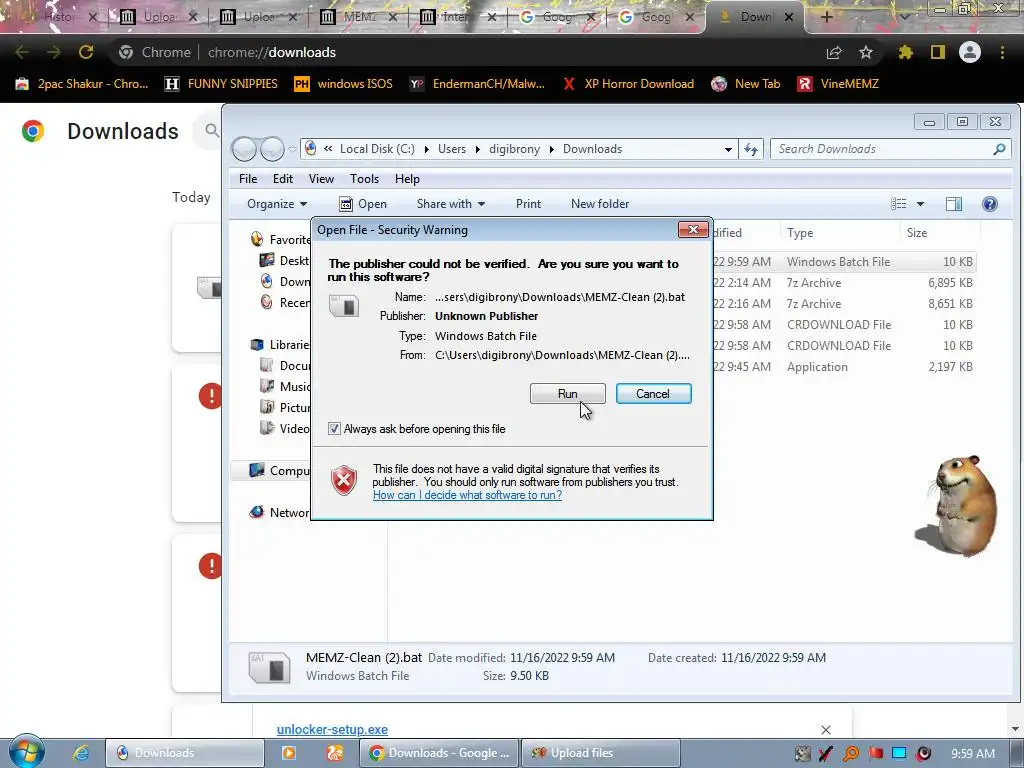
Task: Open Explorer help question mark icon
Action: [x=989, y=204]
